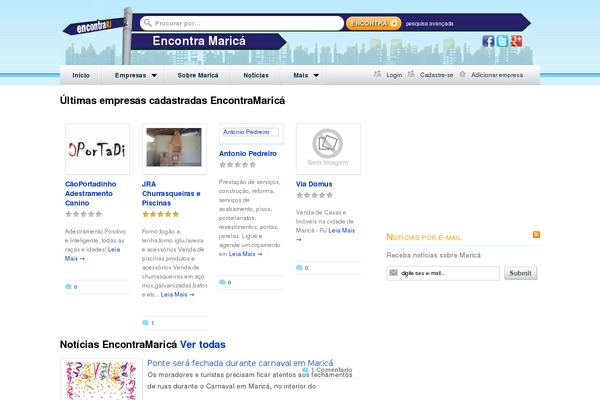Screen dimensions: 600x400
Task: Open the Twitter social icon
Action: 502,41
